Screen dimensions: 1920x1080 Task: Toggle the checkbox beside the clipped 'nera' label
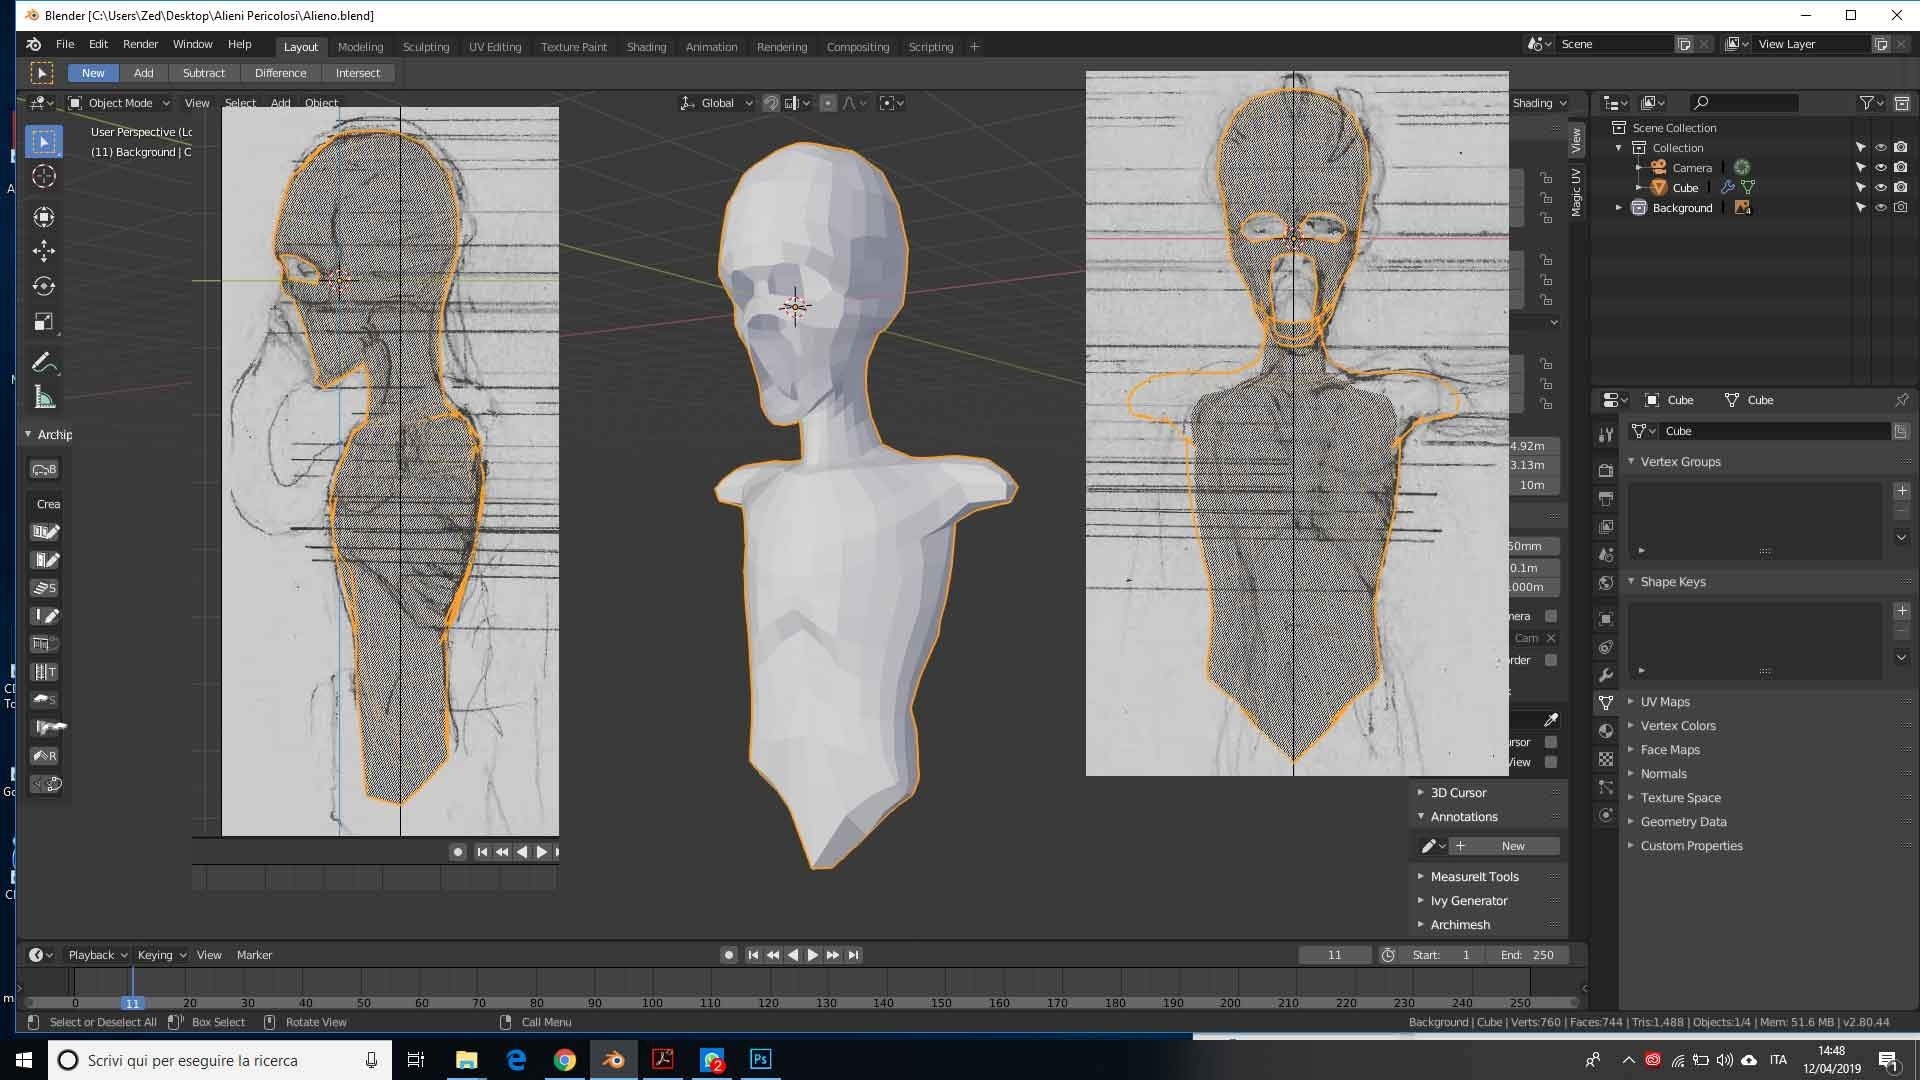click(x=1551, y=616)
